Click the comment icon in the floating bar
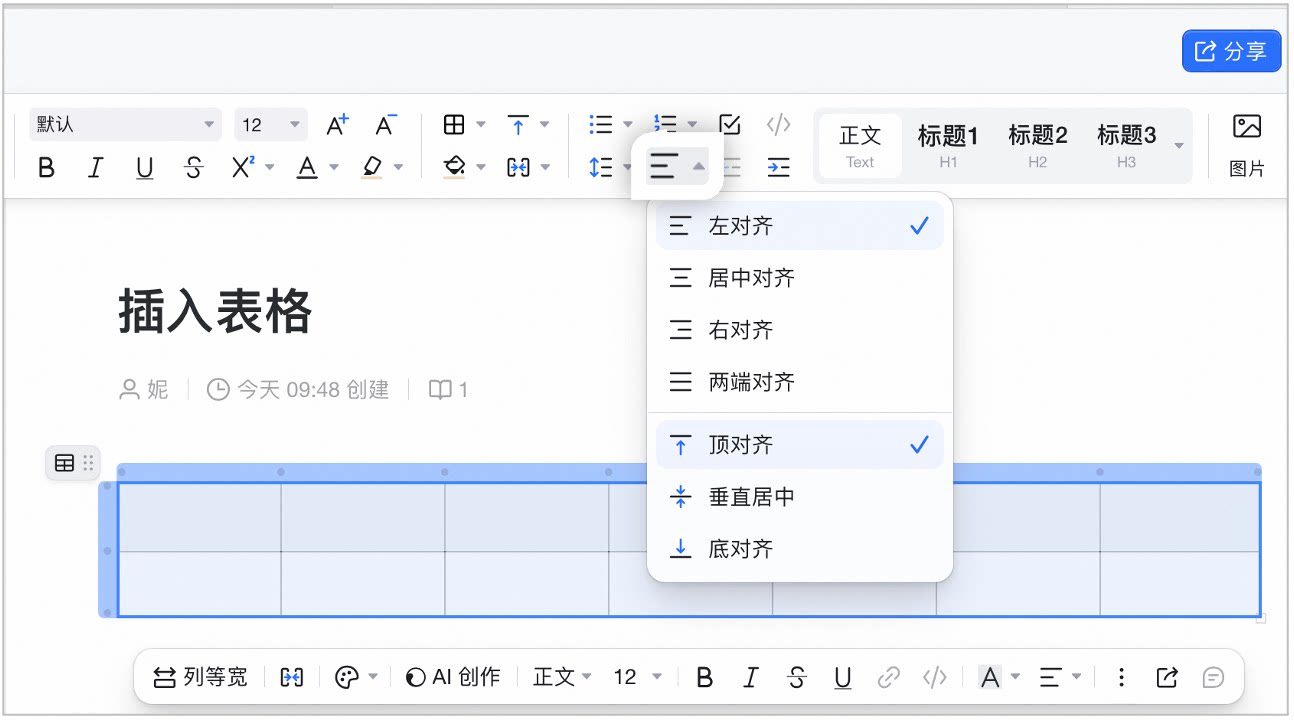Image resolution: width=1294 pixels, height=720 pixels. point(1213,678)
